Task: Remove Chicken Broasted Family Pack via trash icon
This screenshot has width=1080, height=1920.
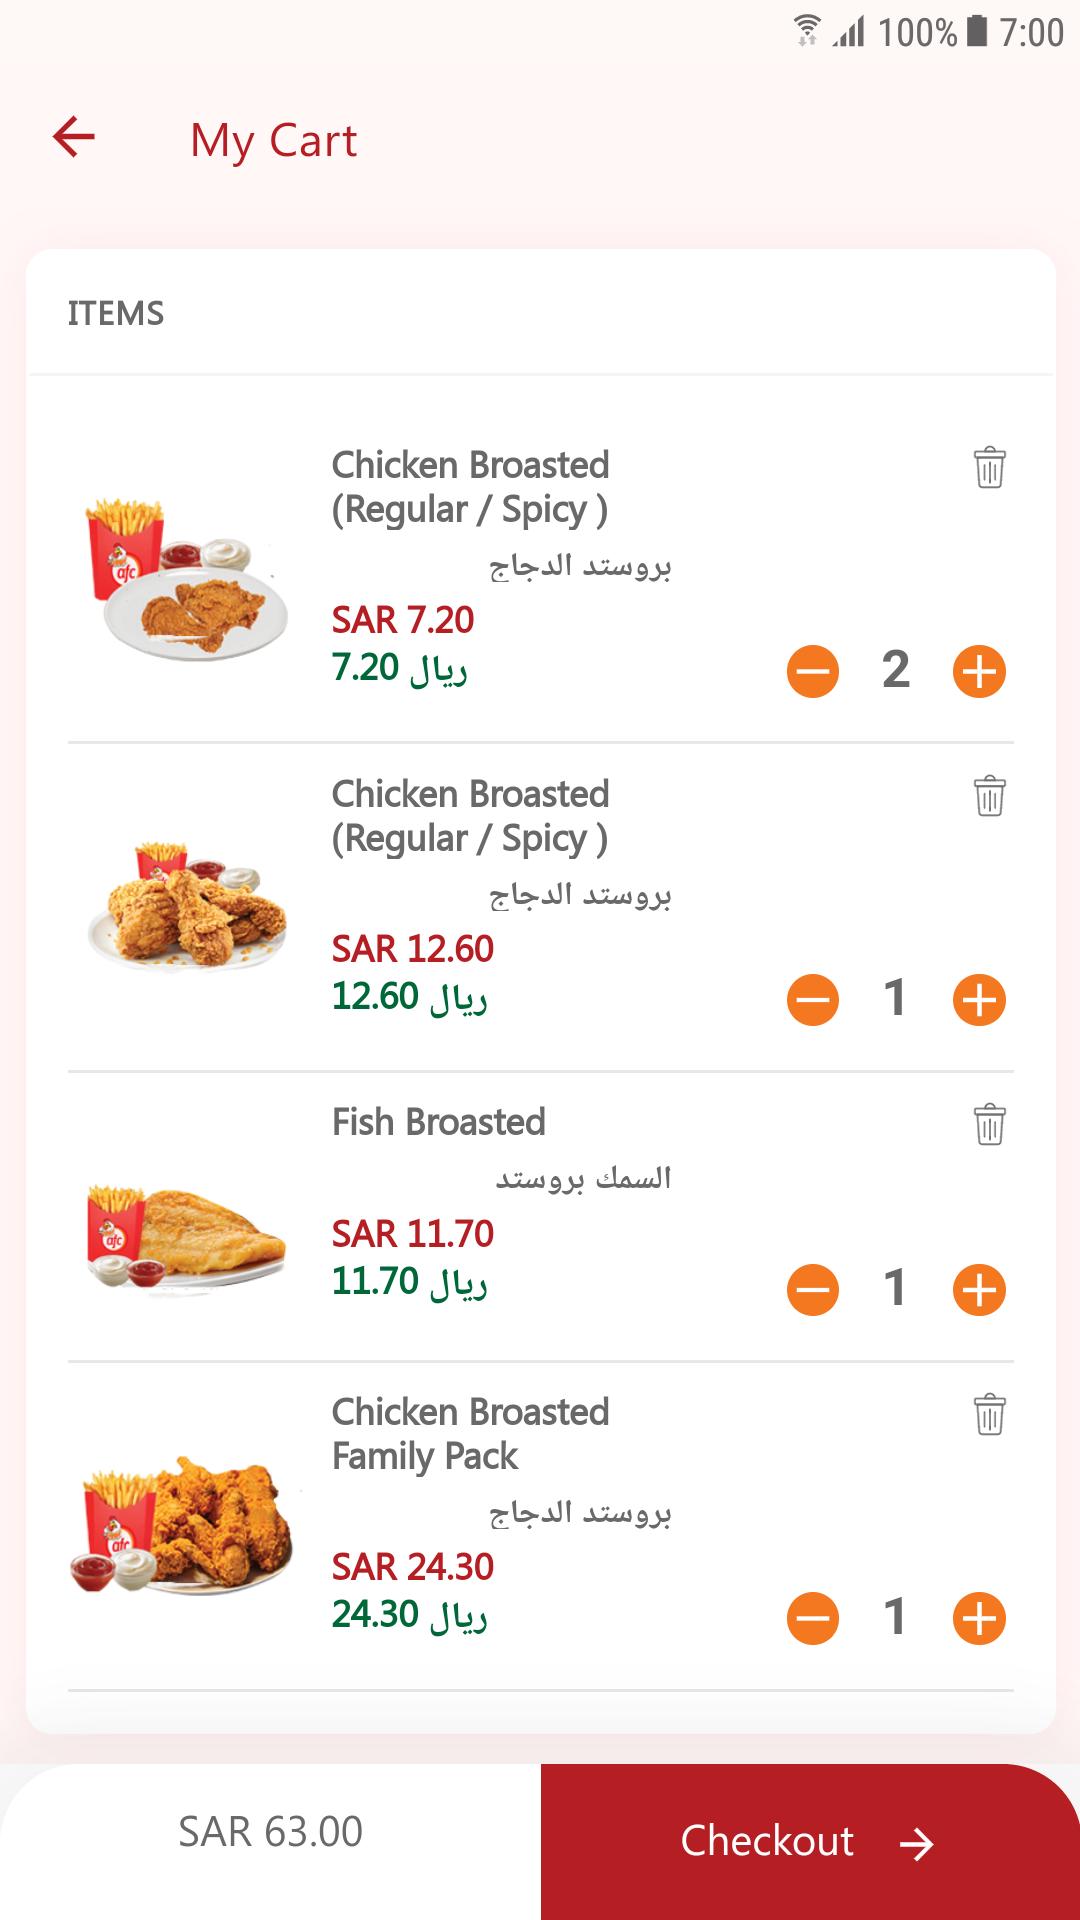Action: 989,1414
